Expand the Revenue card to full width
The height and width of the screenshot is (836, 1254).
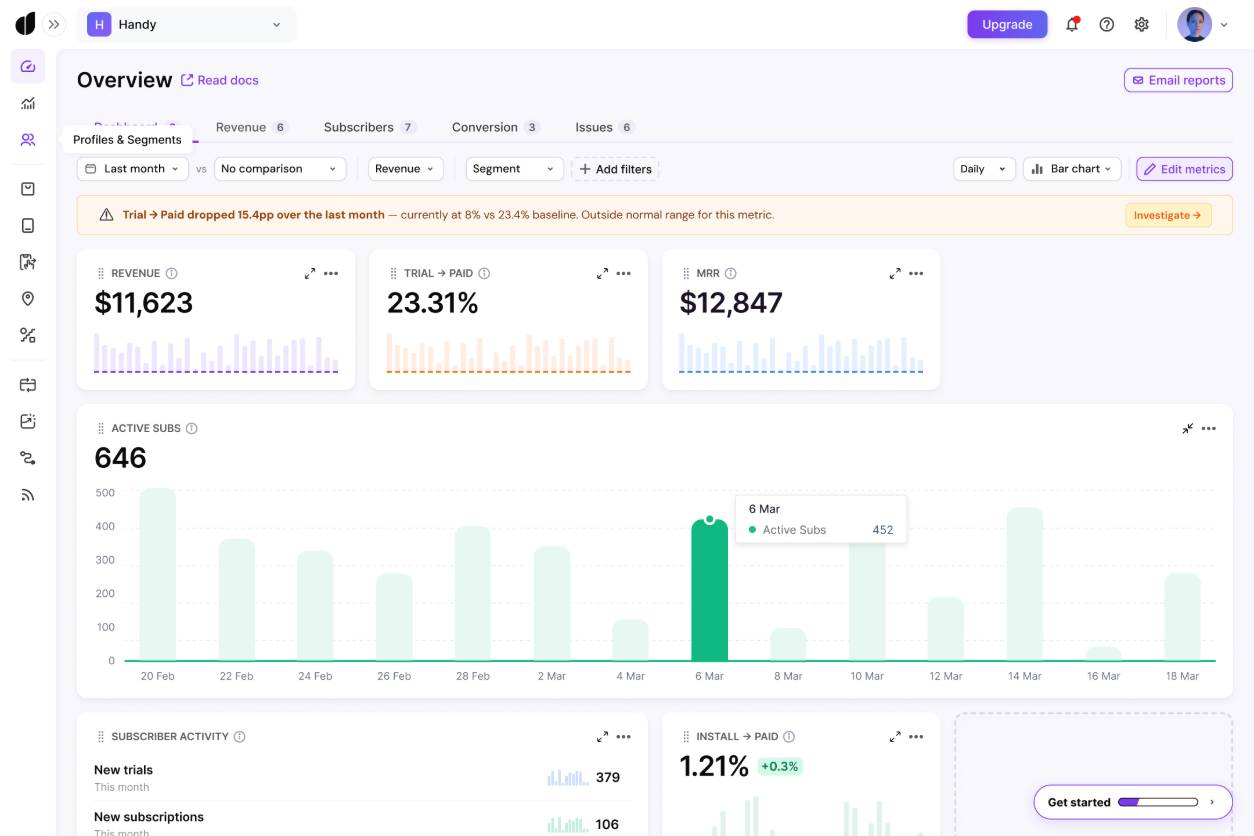[x=310, y=273]
